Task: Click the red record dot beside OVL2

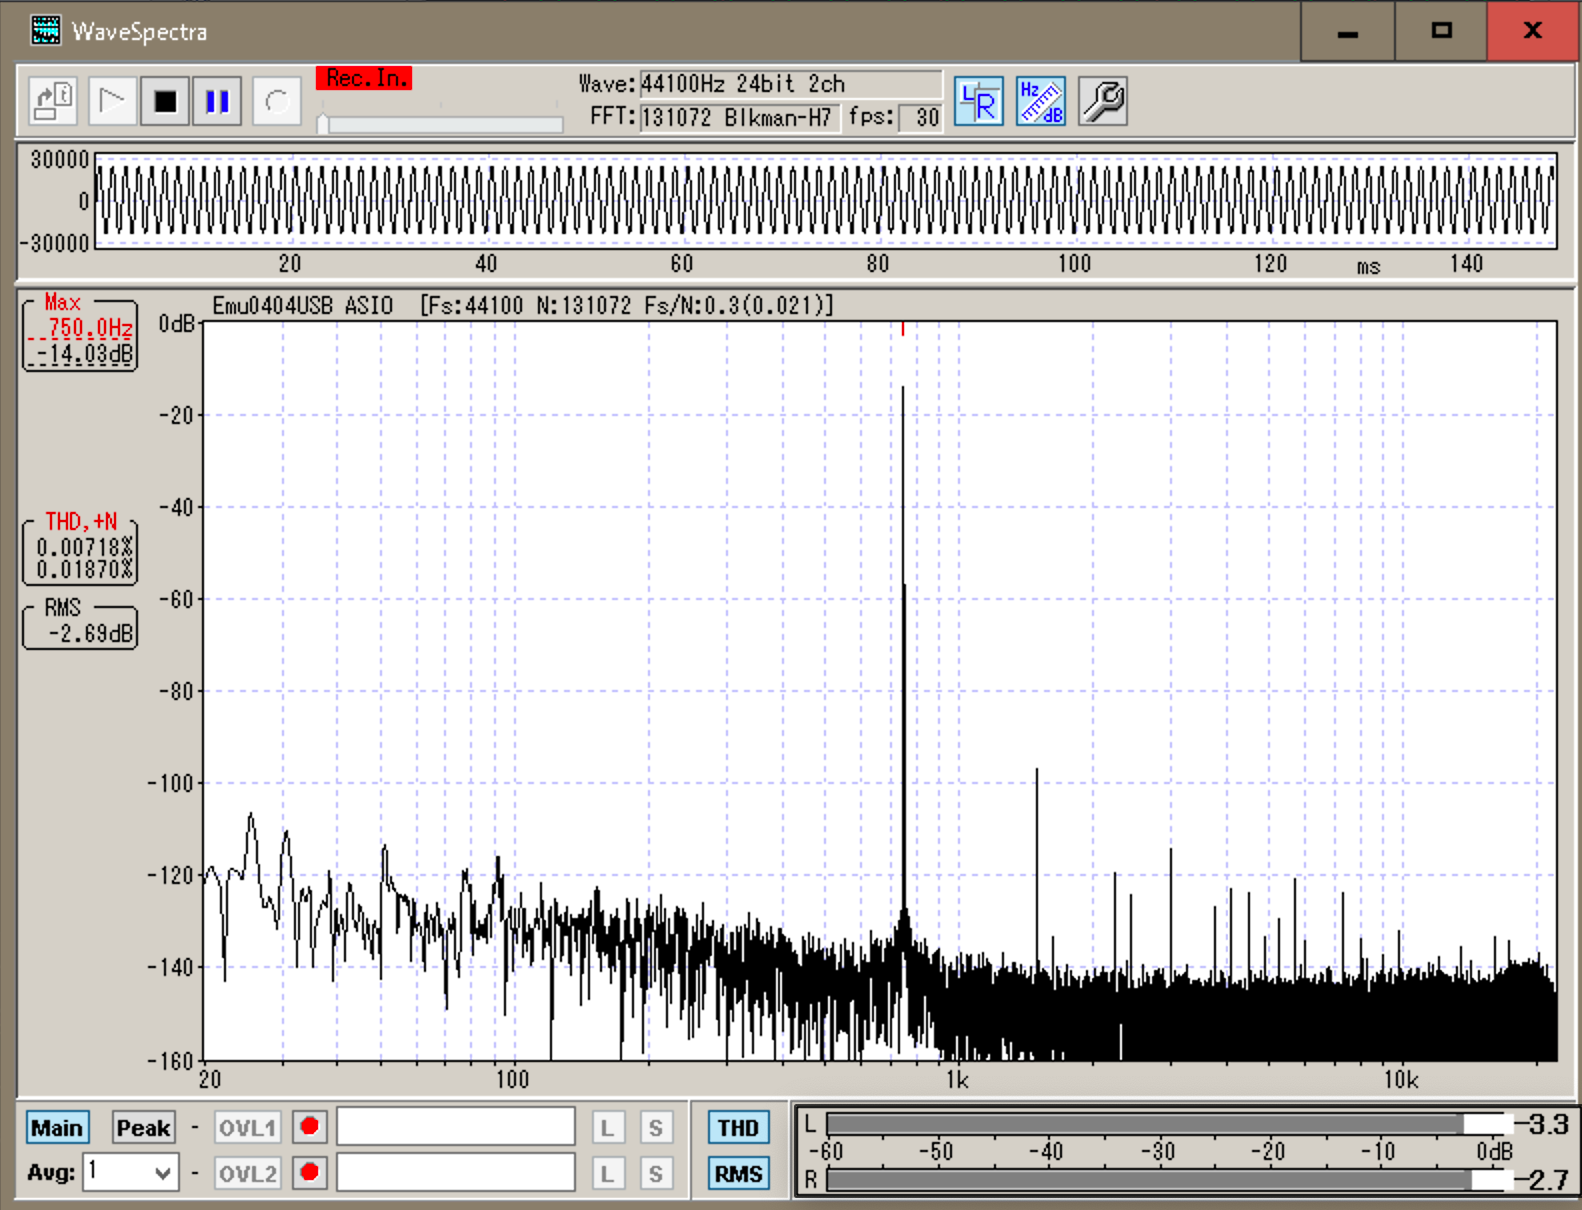Action: [x=310, y=1172]
